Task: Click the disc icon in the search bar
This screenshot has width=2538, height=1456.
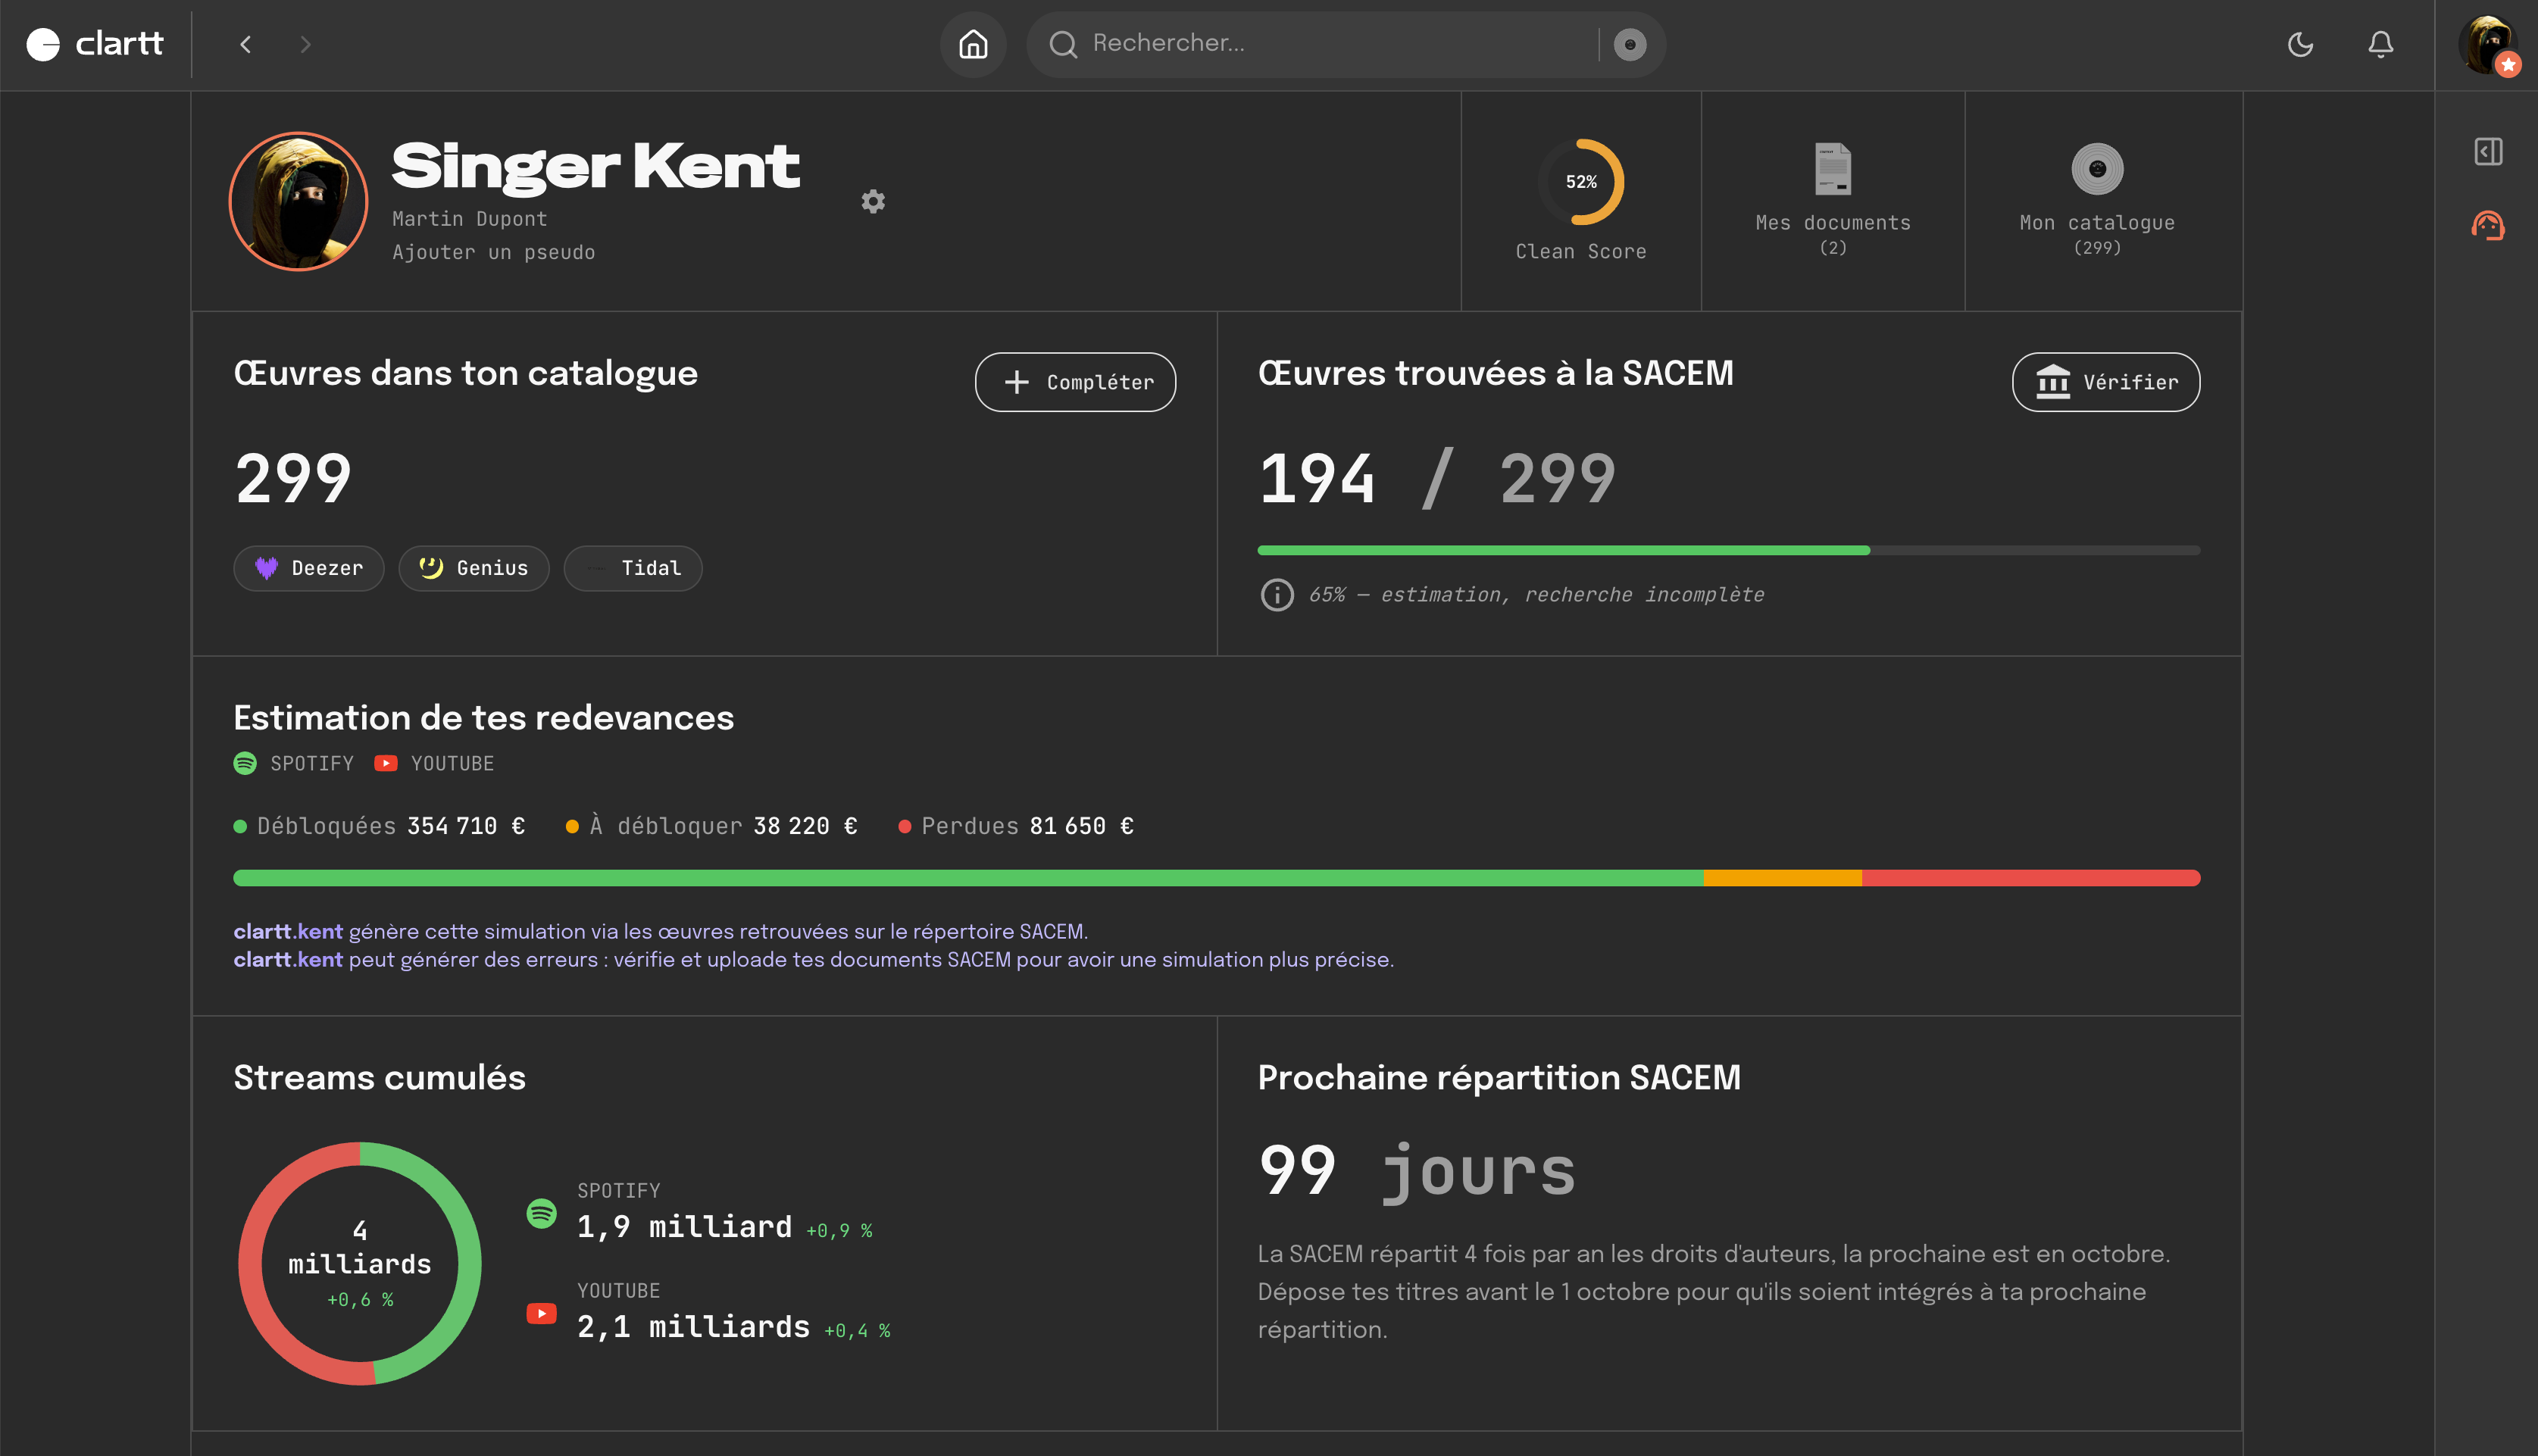Action: tap(1630, 44)
